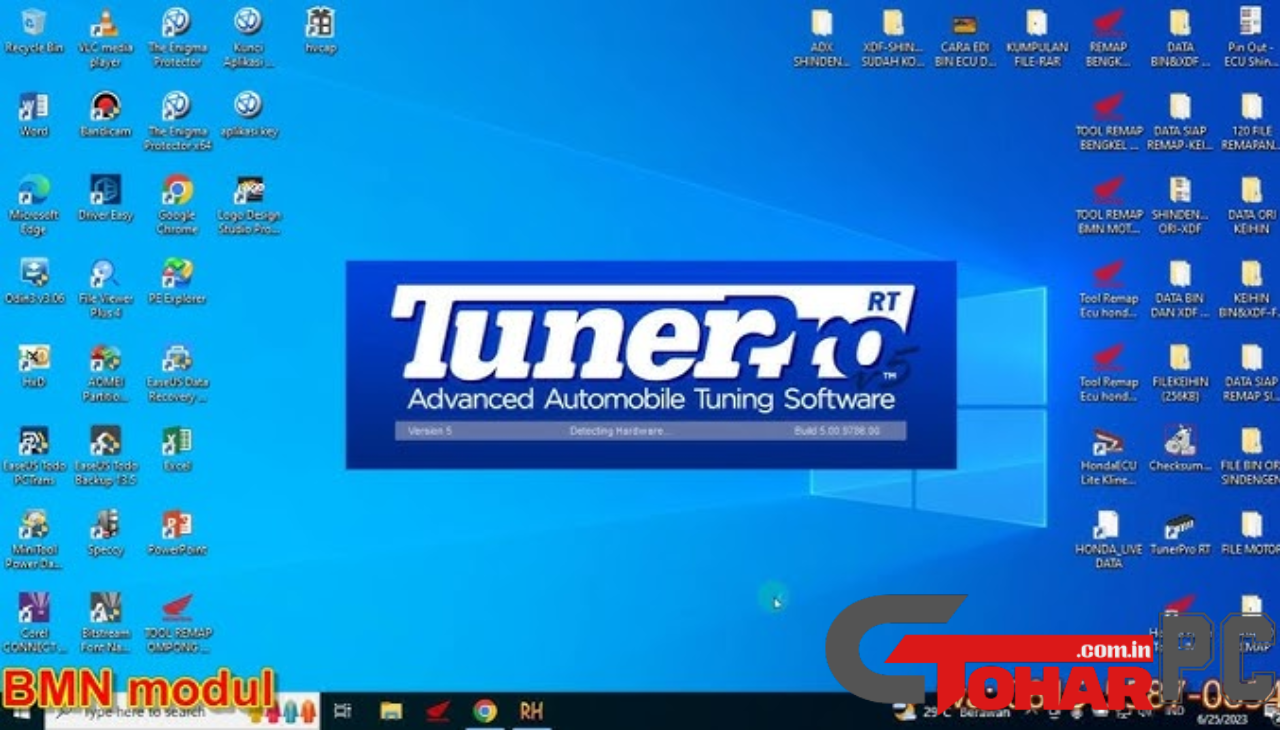
Task: Select CARA EDI BIN ECU file
Action: (x=965, y=38)
